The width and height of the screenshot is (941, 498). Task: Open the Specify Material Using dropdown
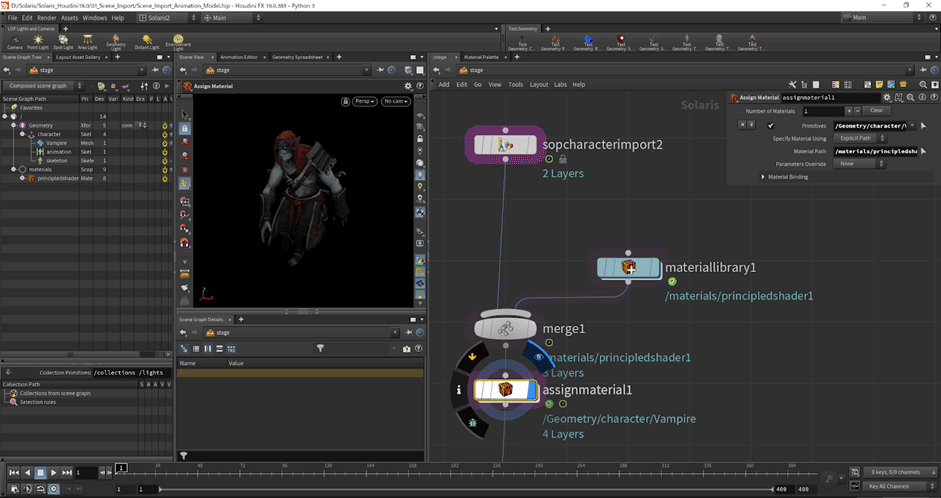pyautogui.click(x=858, y=138)
